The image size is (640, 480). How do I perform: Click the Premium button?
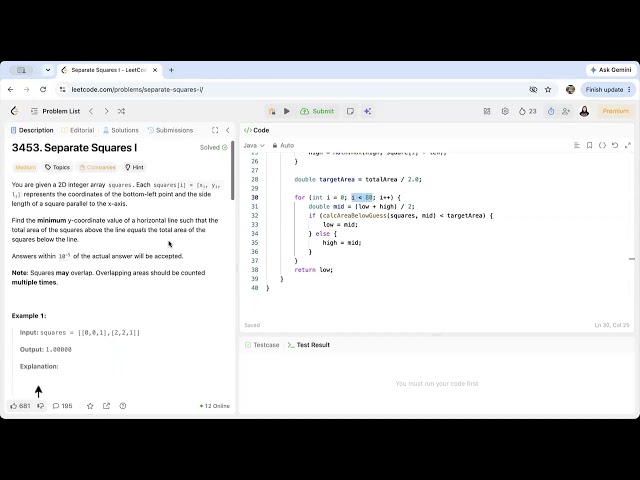pos(616,111)
